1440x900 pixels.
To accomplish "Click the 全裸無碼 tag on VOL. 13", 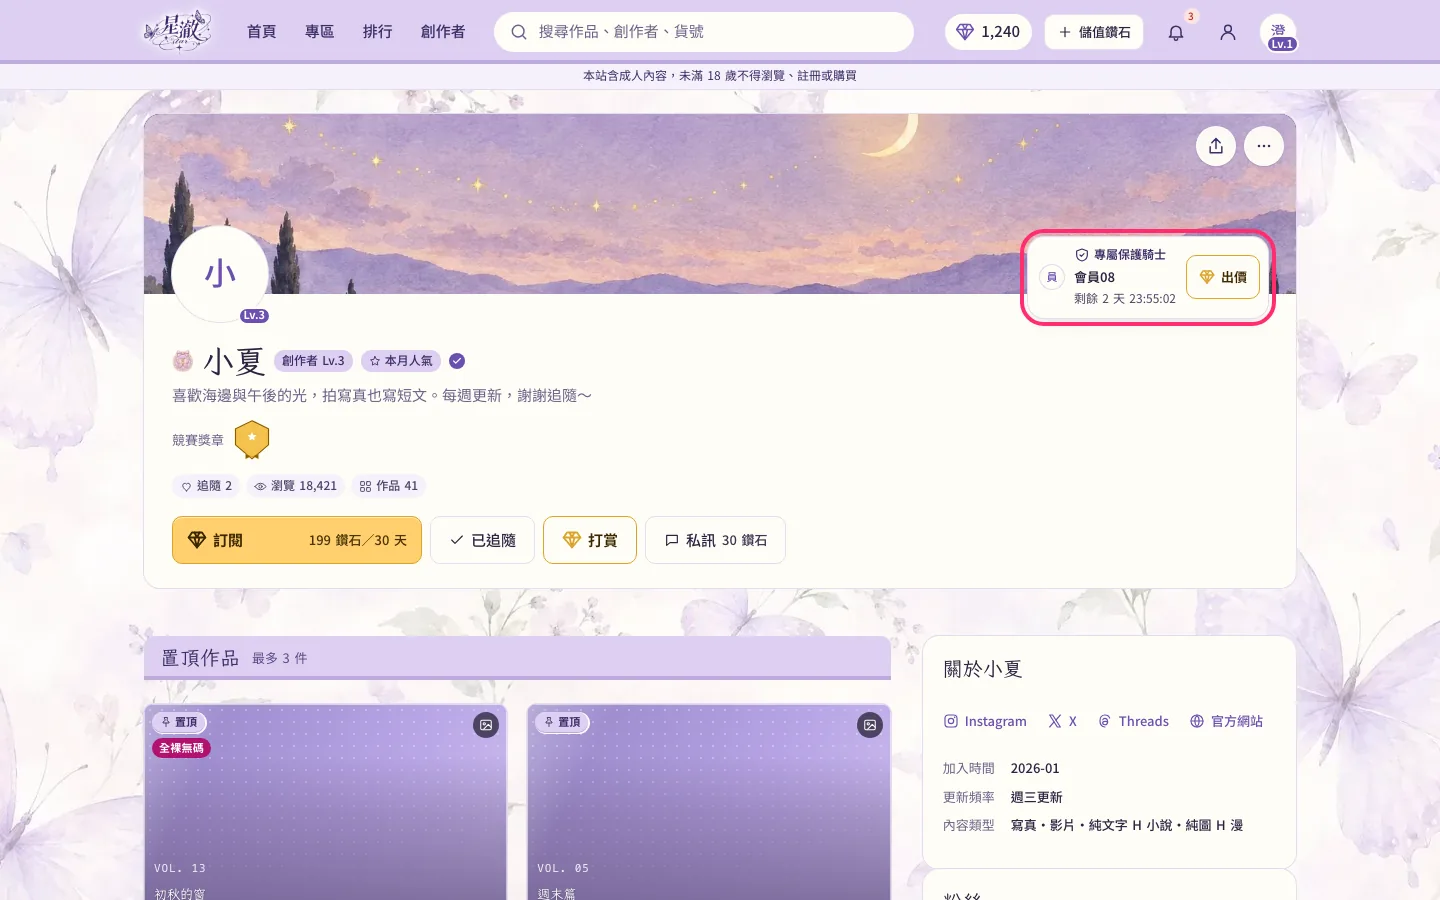I will pyautogui.click(x=182, y=748).
